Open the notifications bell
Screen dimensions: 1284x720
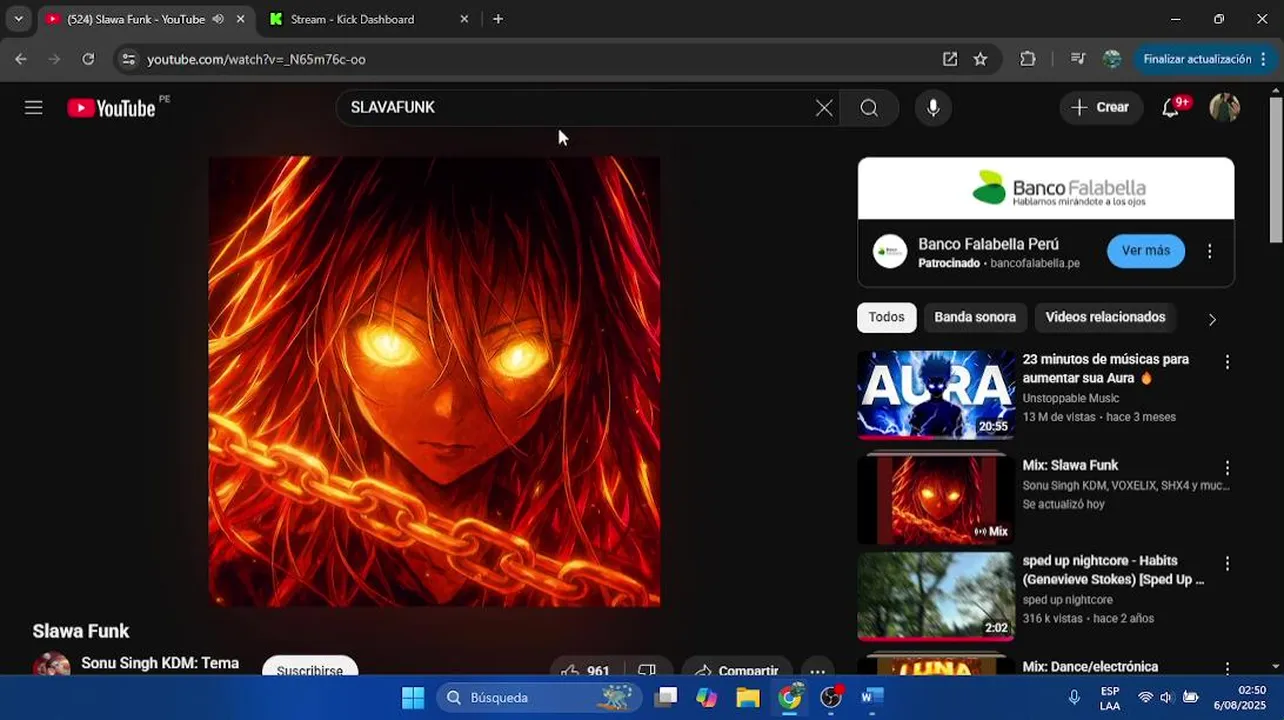click(x=1171, y=108)
